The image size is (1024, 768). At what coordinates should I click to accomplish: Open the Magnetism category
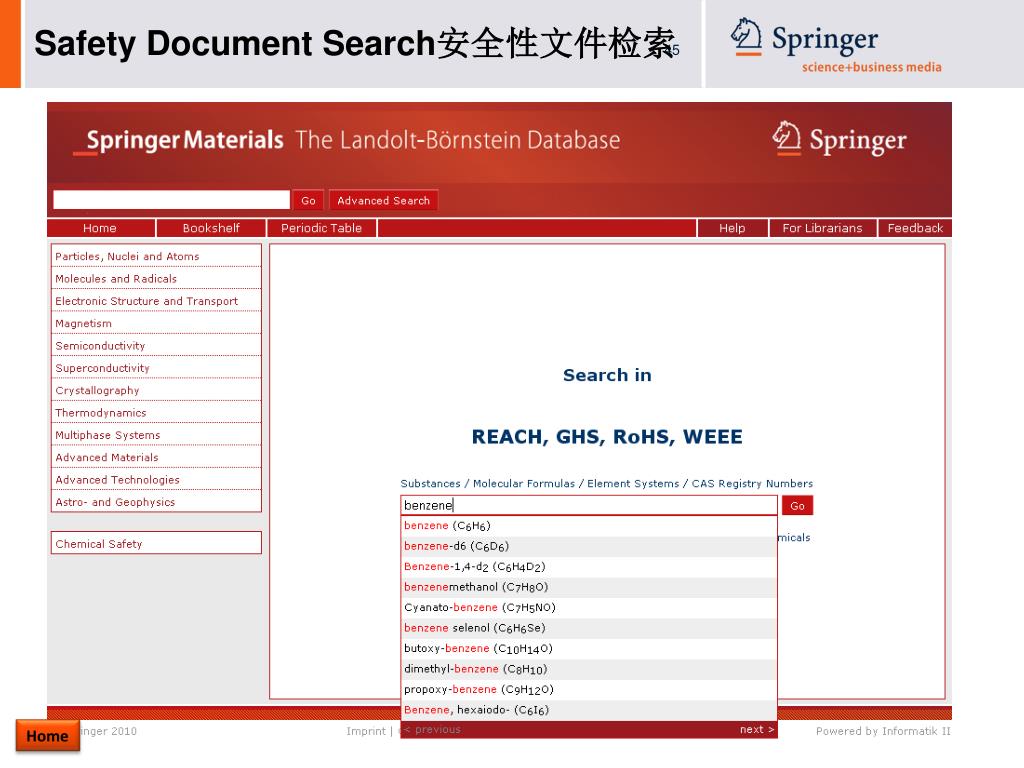(x=156, y=323)
